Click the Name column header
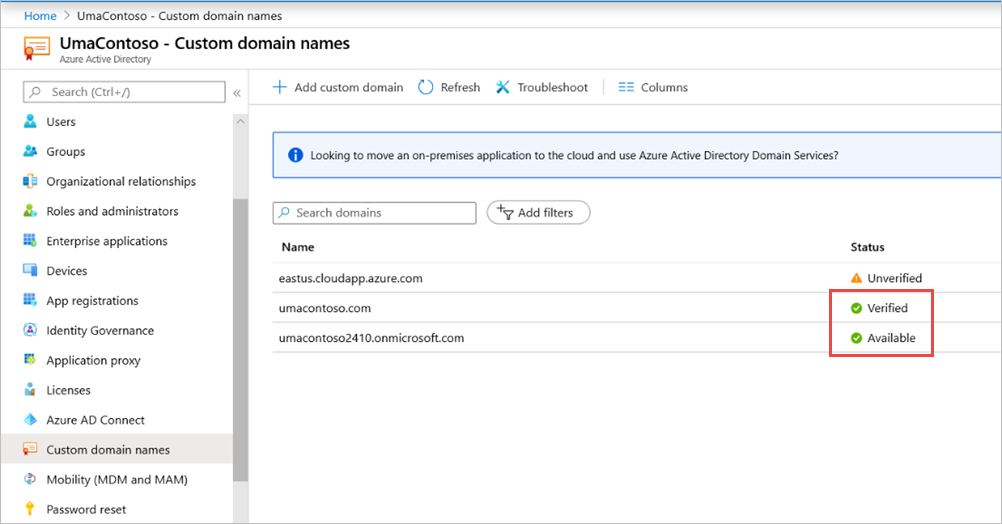The width and height of the screenshot is (1002, 524). [298, 247]
